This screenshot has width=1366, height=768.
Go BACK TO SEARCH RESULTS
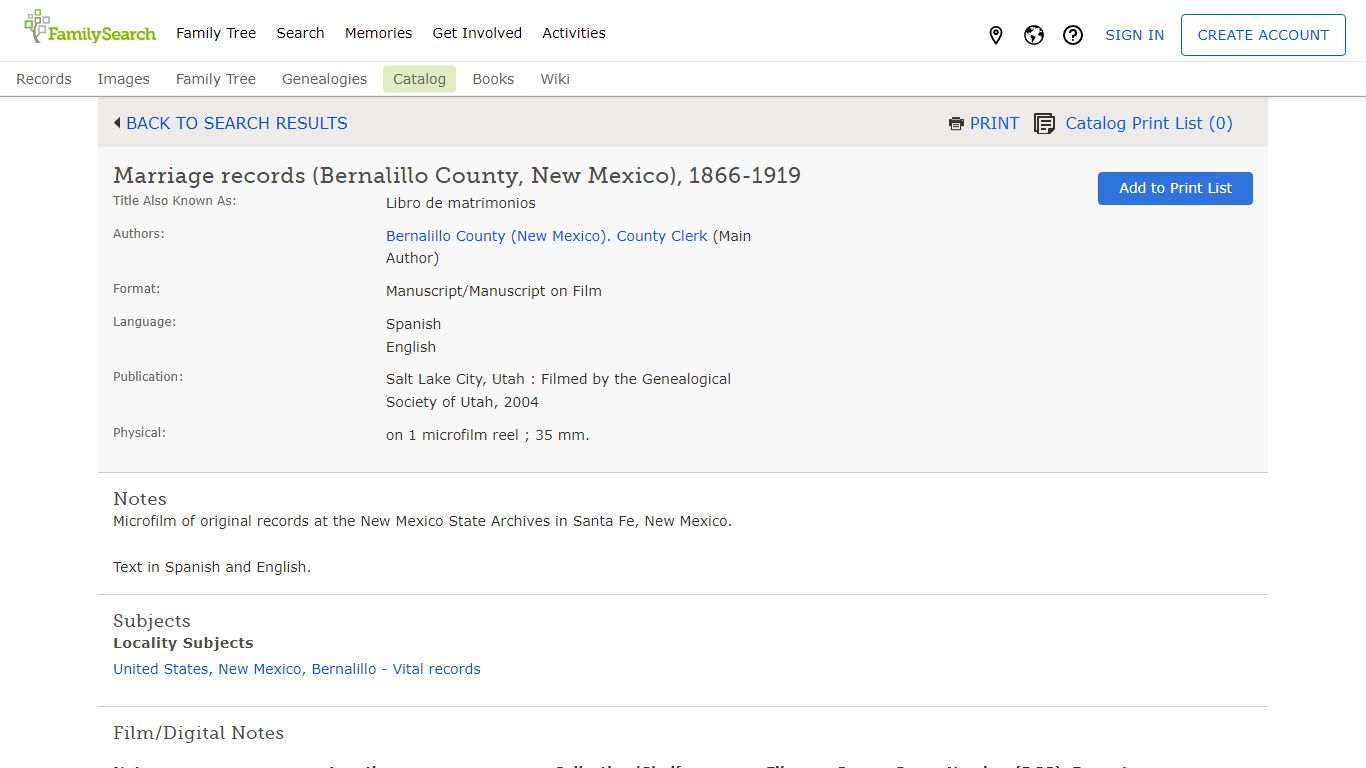pos(237,123)
